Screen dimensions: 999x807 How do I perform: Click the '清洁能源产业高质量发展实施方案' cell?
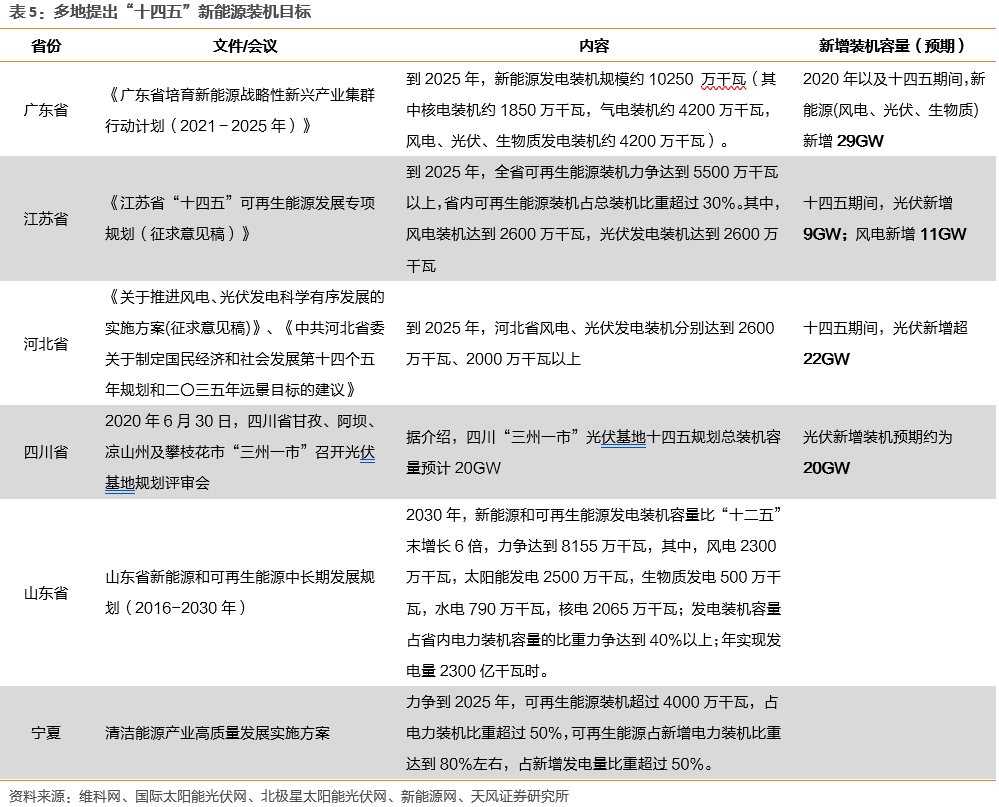[x=217, y=733]
